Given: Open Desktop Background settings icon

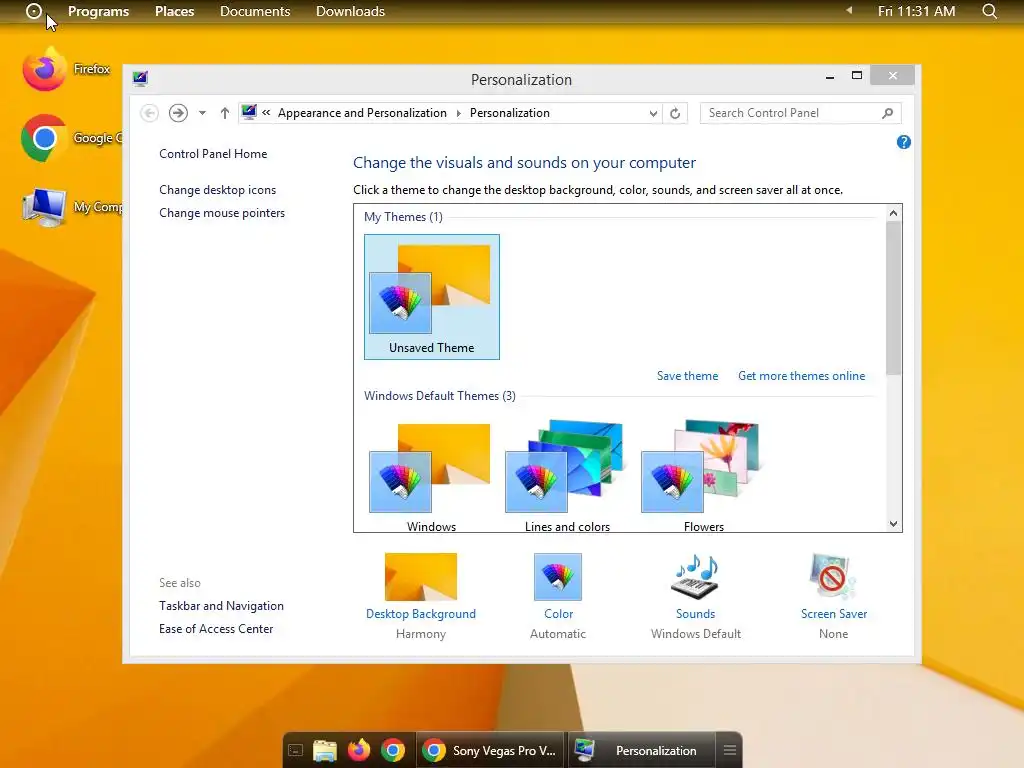Looking at the screenshot, I should click(421, 577).
